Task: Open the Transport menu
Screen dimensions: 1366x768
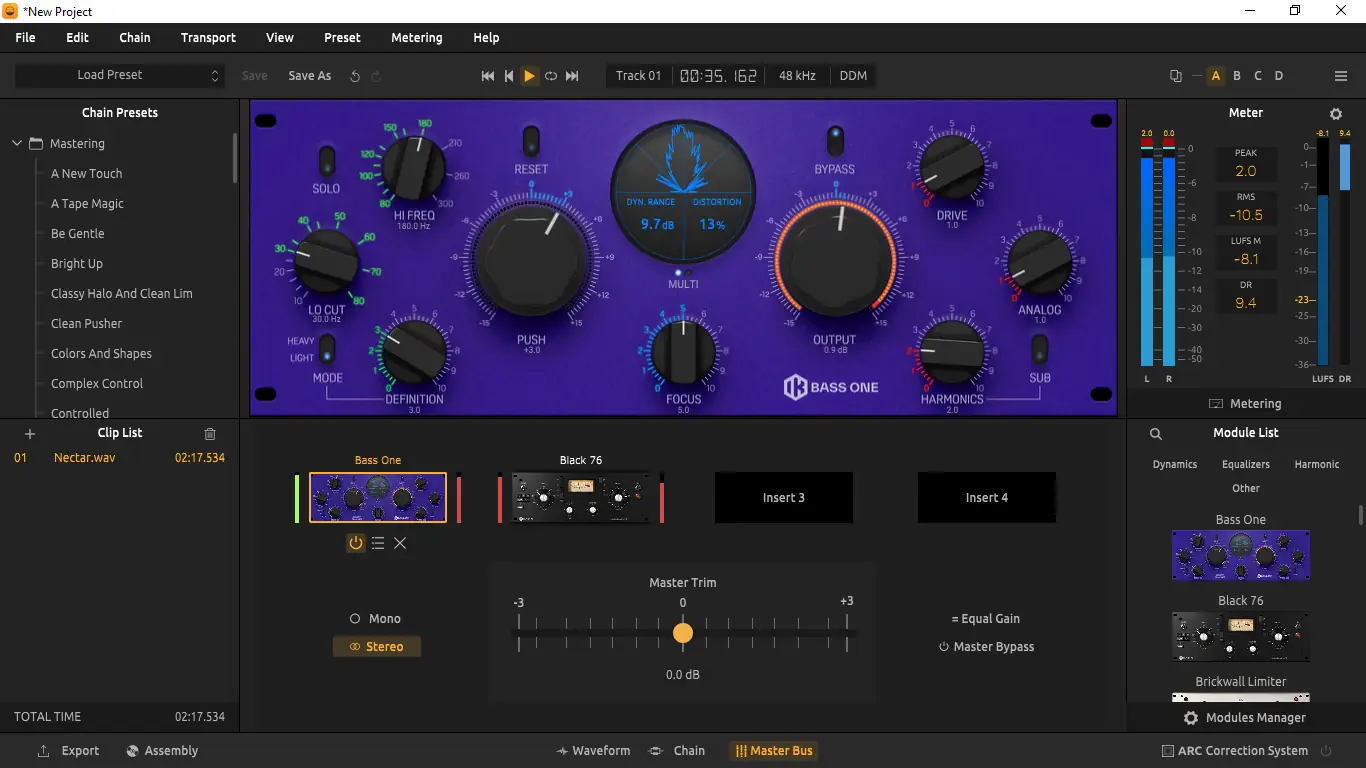Action: (x=208, y=38)
